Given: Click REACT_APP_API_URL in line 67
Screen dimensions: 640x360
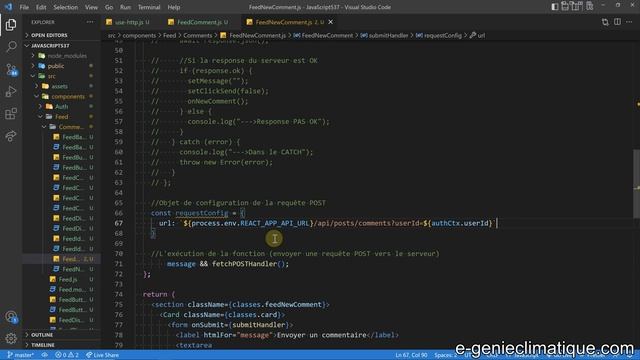Looking at the screenshot, I should pyautogui.click(x=275, y=223).
